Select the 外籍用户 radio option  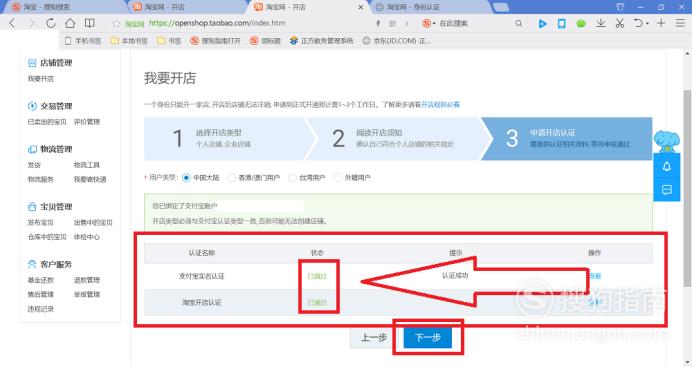[x=338, y=178]
